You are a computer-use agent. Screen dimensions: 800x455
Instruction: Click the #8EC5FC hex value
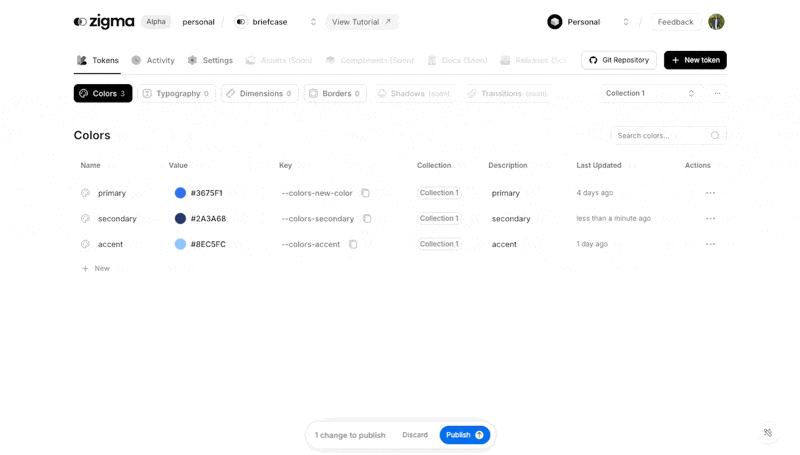[x=208, y=244]
